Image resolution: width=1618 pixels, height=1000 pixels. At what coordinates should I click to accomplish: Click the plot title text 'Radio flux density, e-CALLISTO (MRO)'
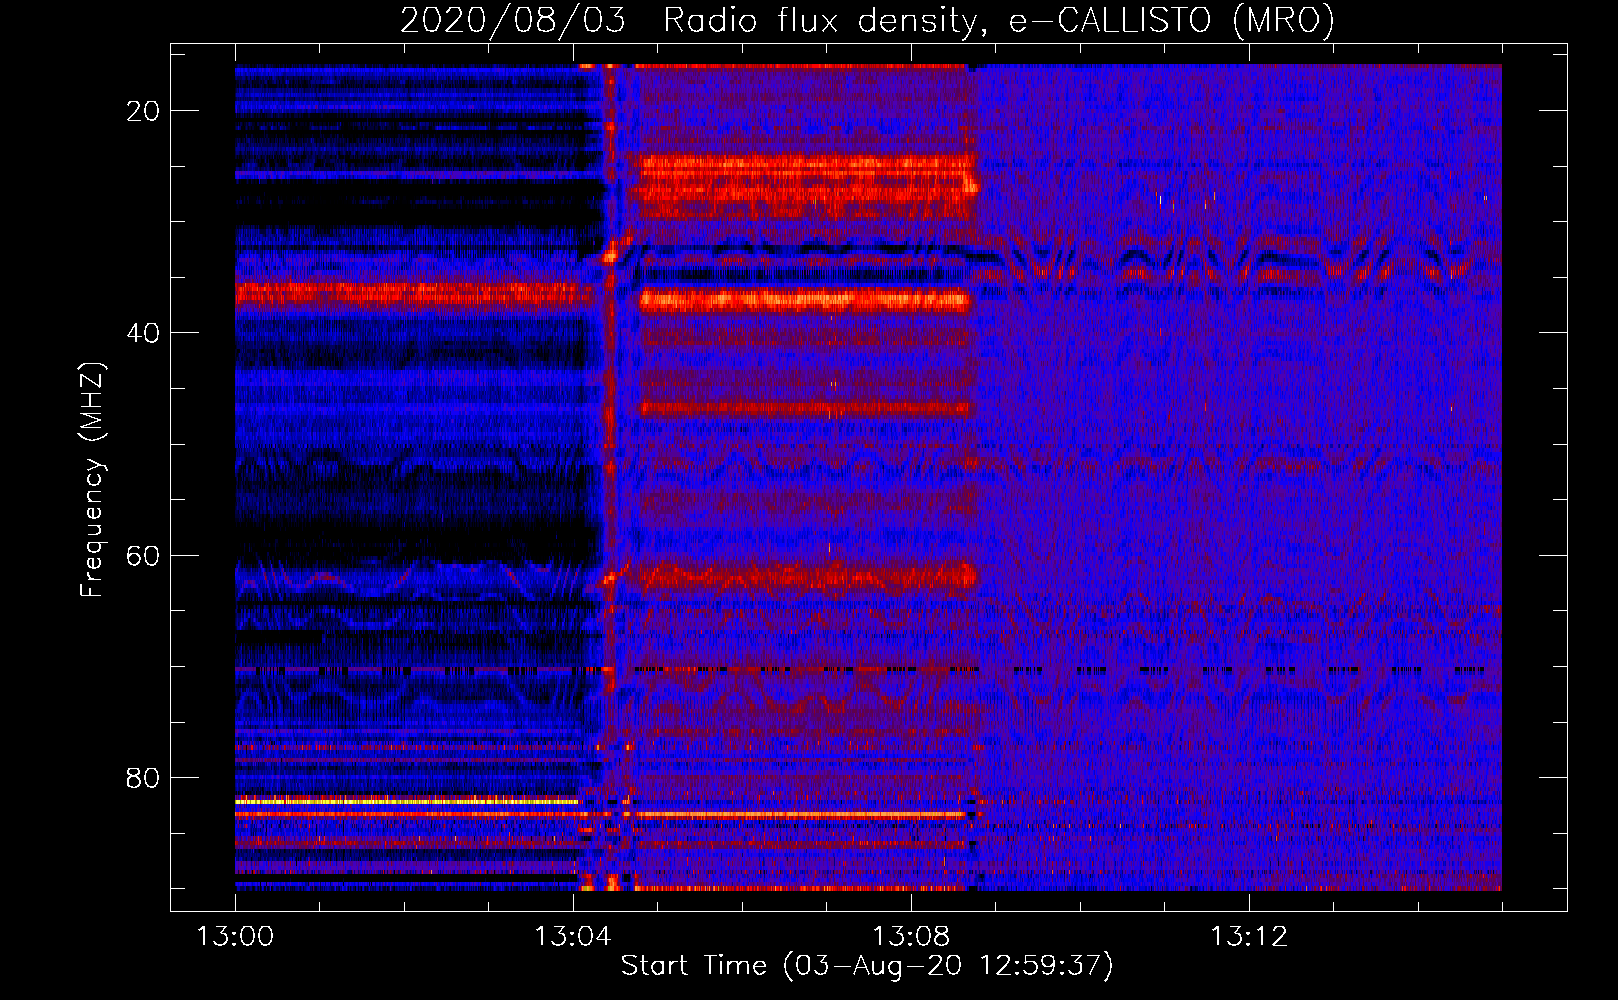coord(999,20)
